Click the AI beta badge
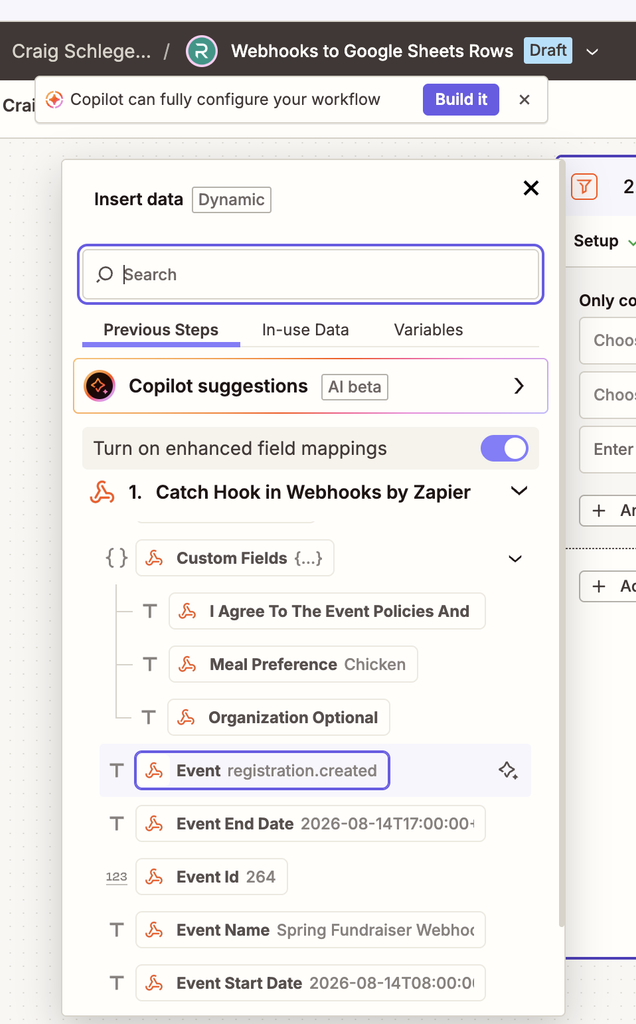Screen dimensions: 636x1024 (x=355, y=387)
